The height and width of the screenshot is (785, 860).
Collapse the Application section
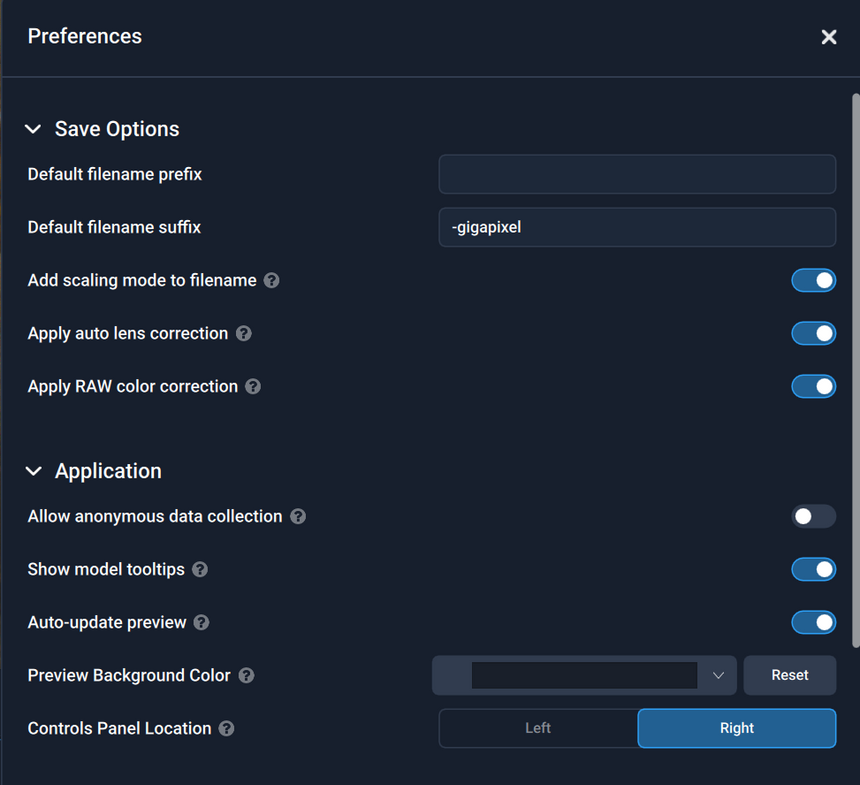pos(33,471)
